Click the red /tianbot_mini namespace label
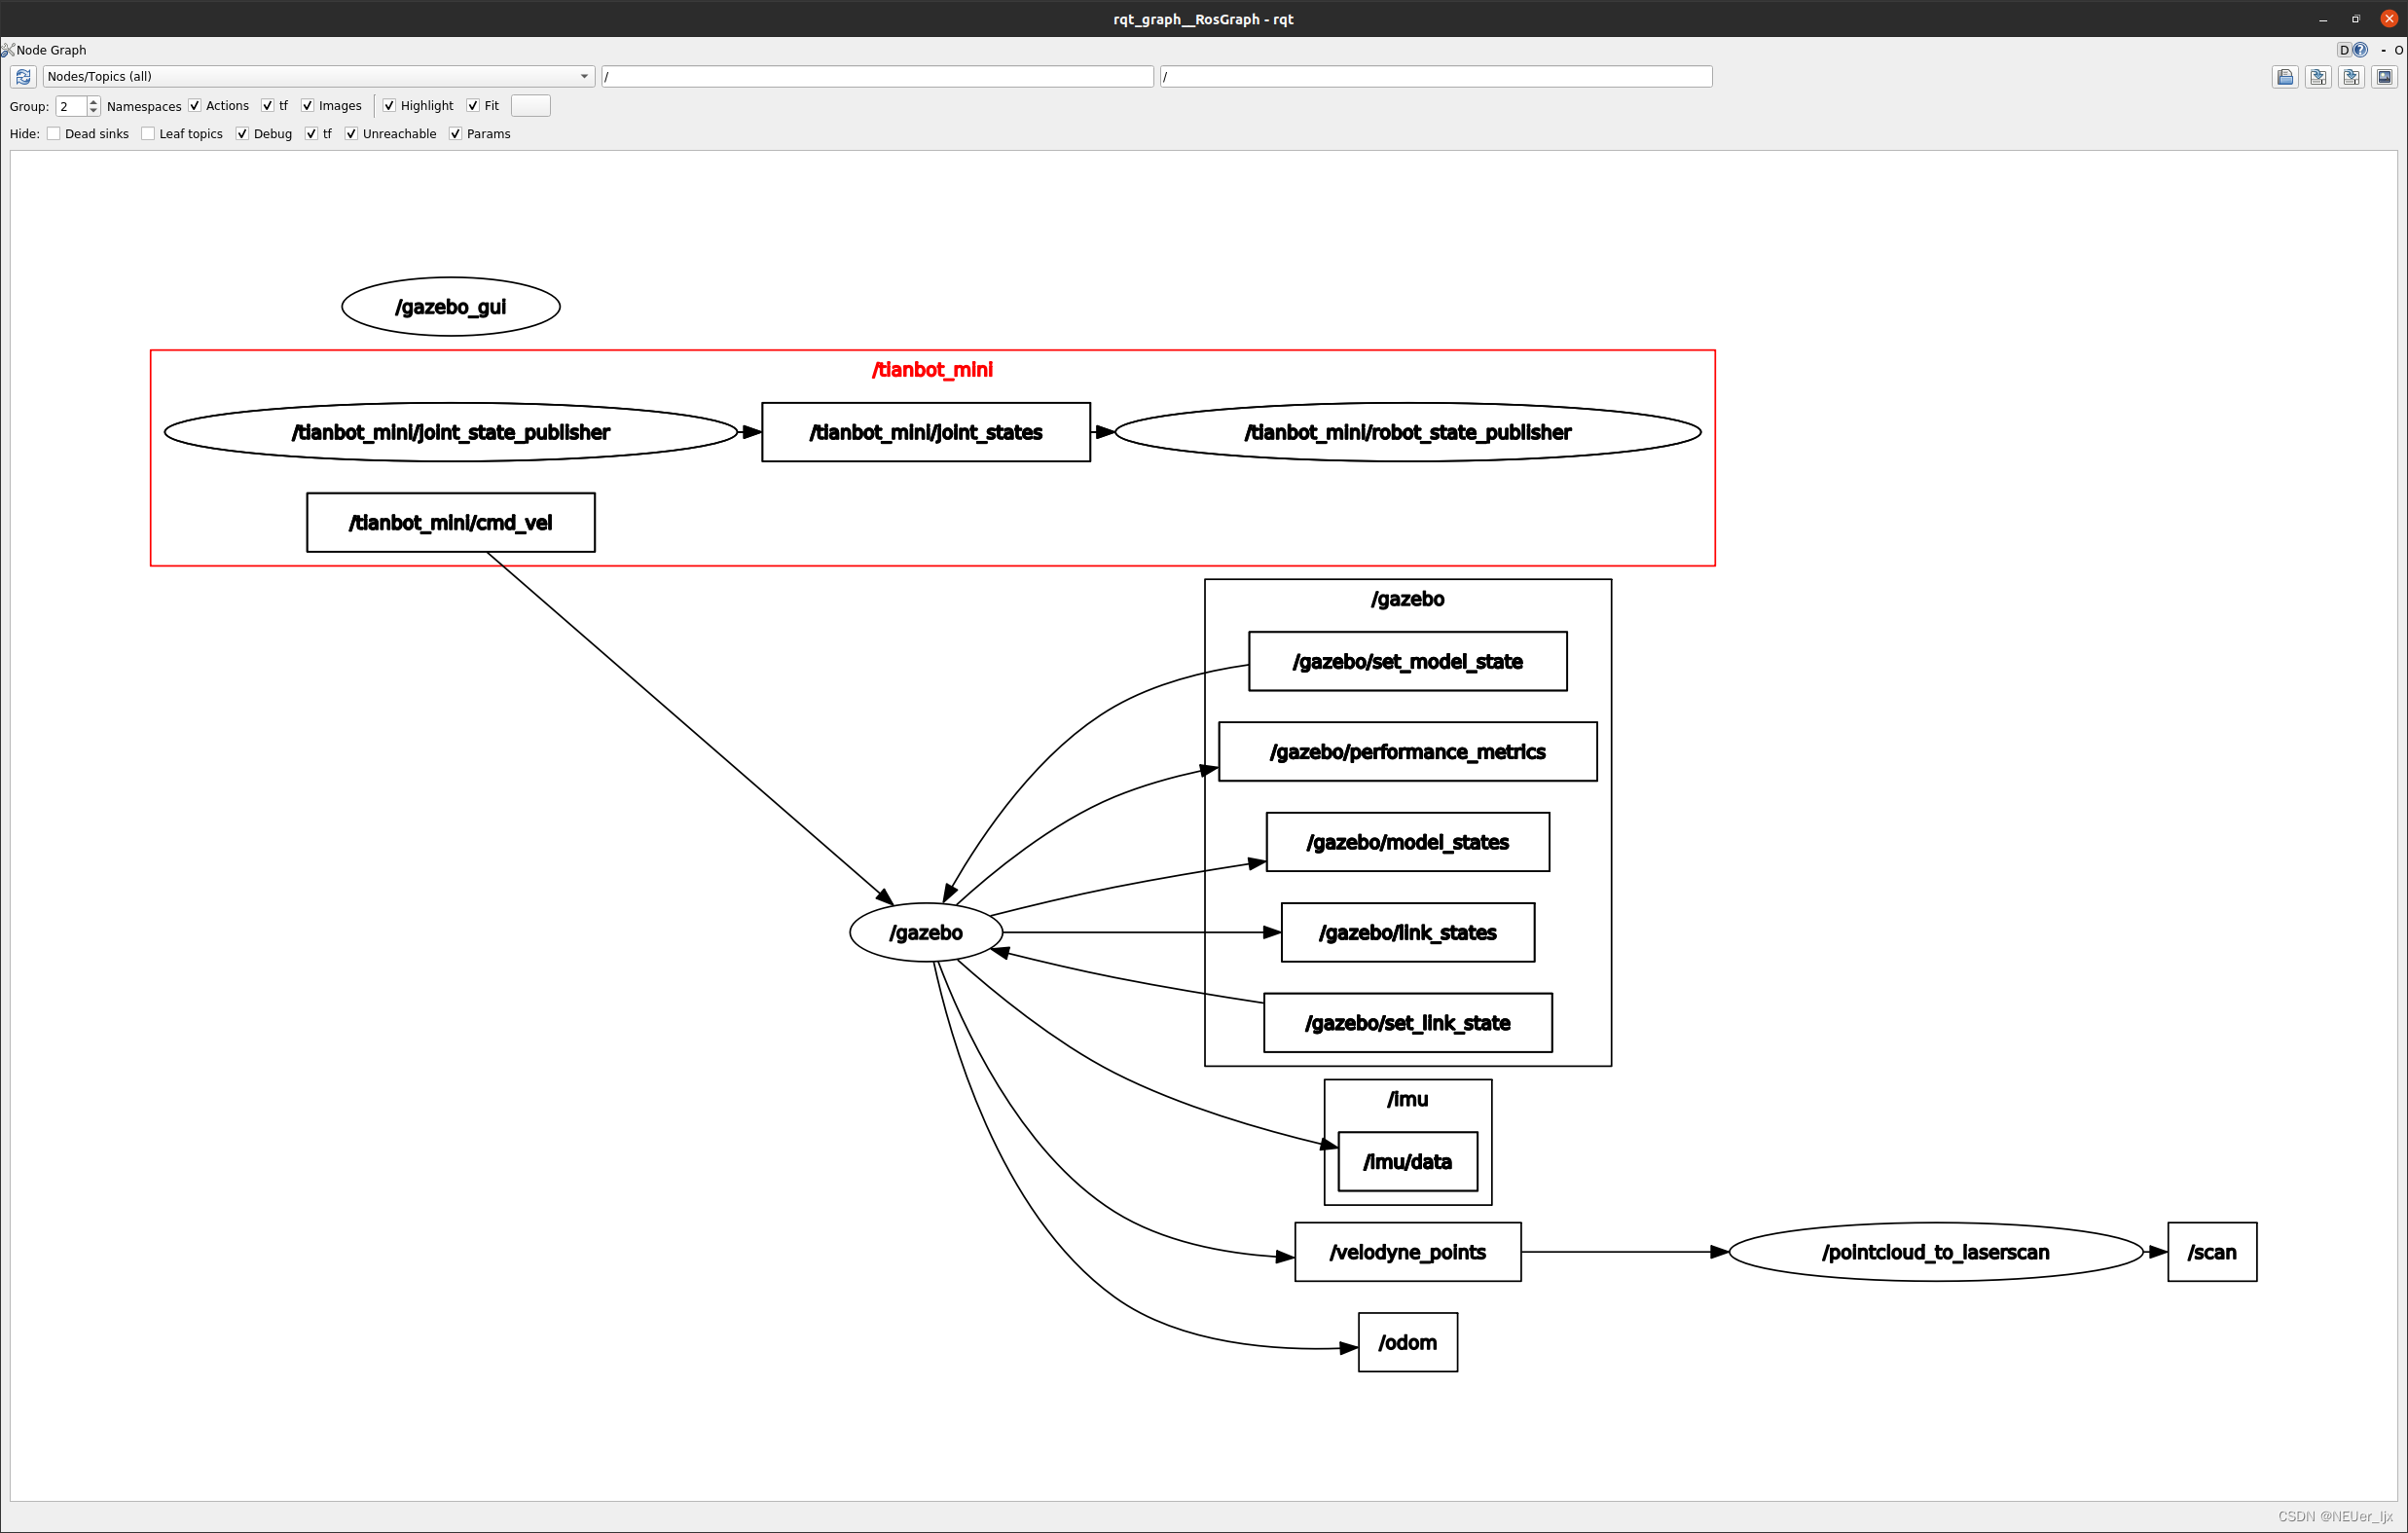The height and width of the screenshot is (1533, 2408). (x=932, y=370)
